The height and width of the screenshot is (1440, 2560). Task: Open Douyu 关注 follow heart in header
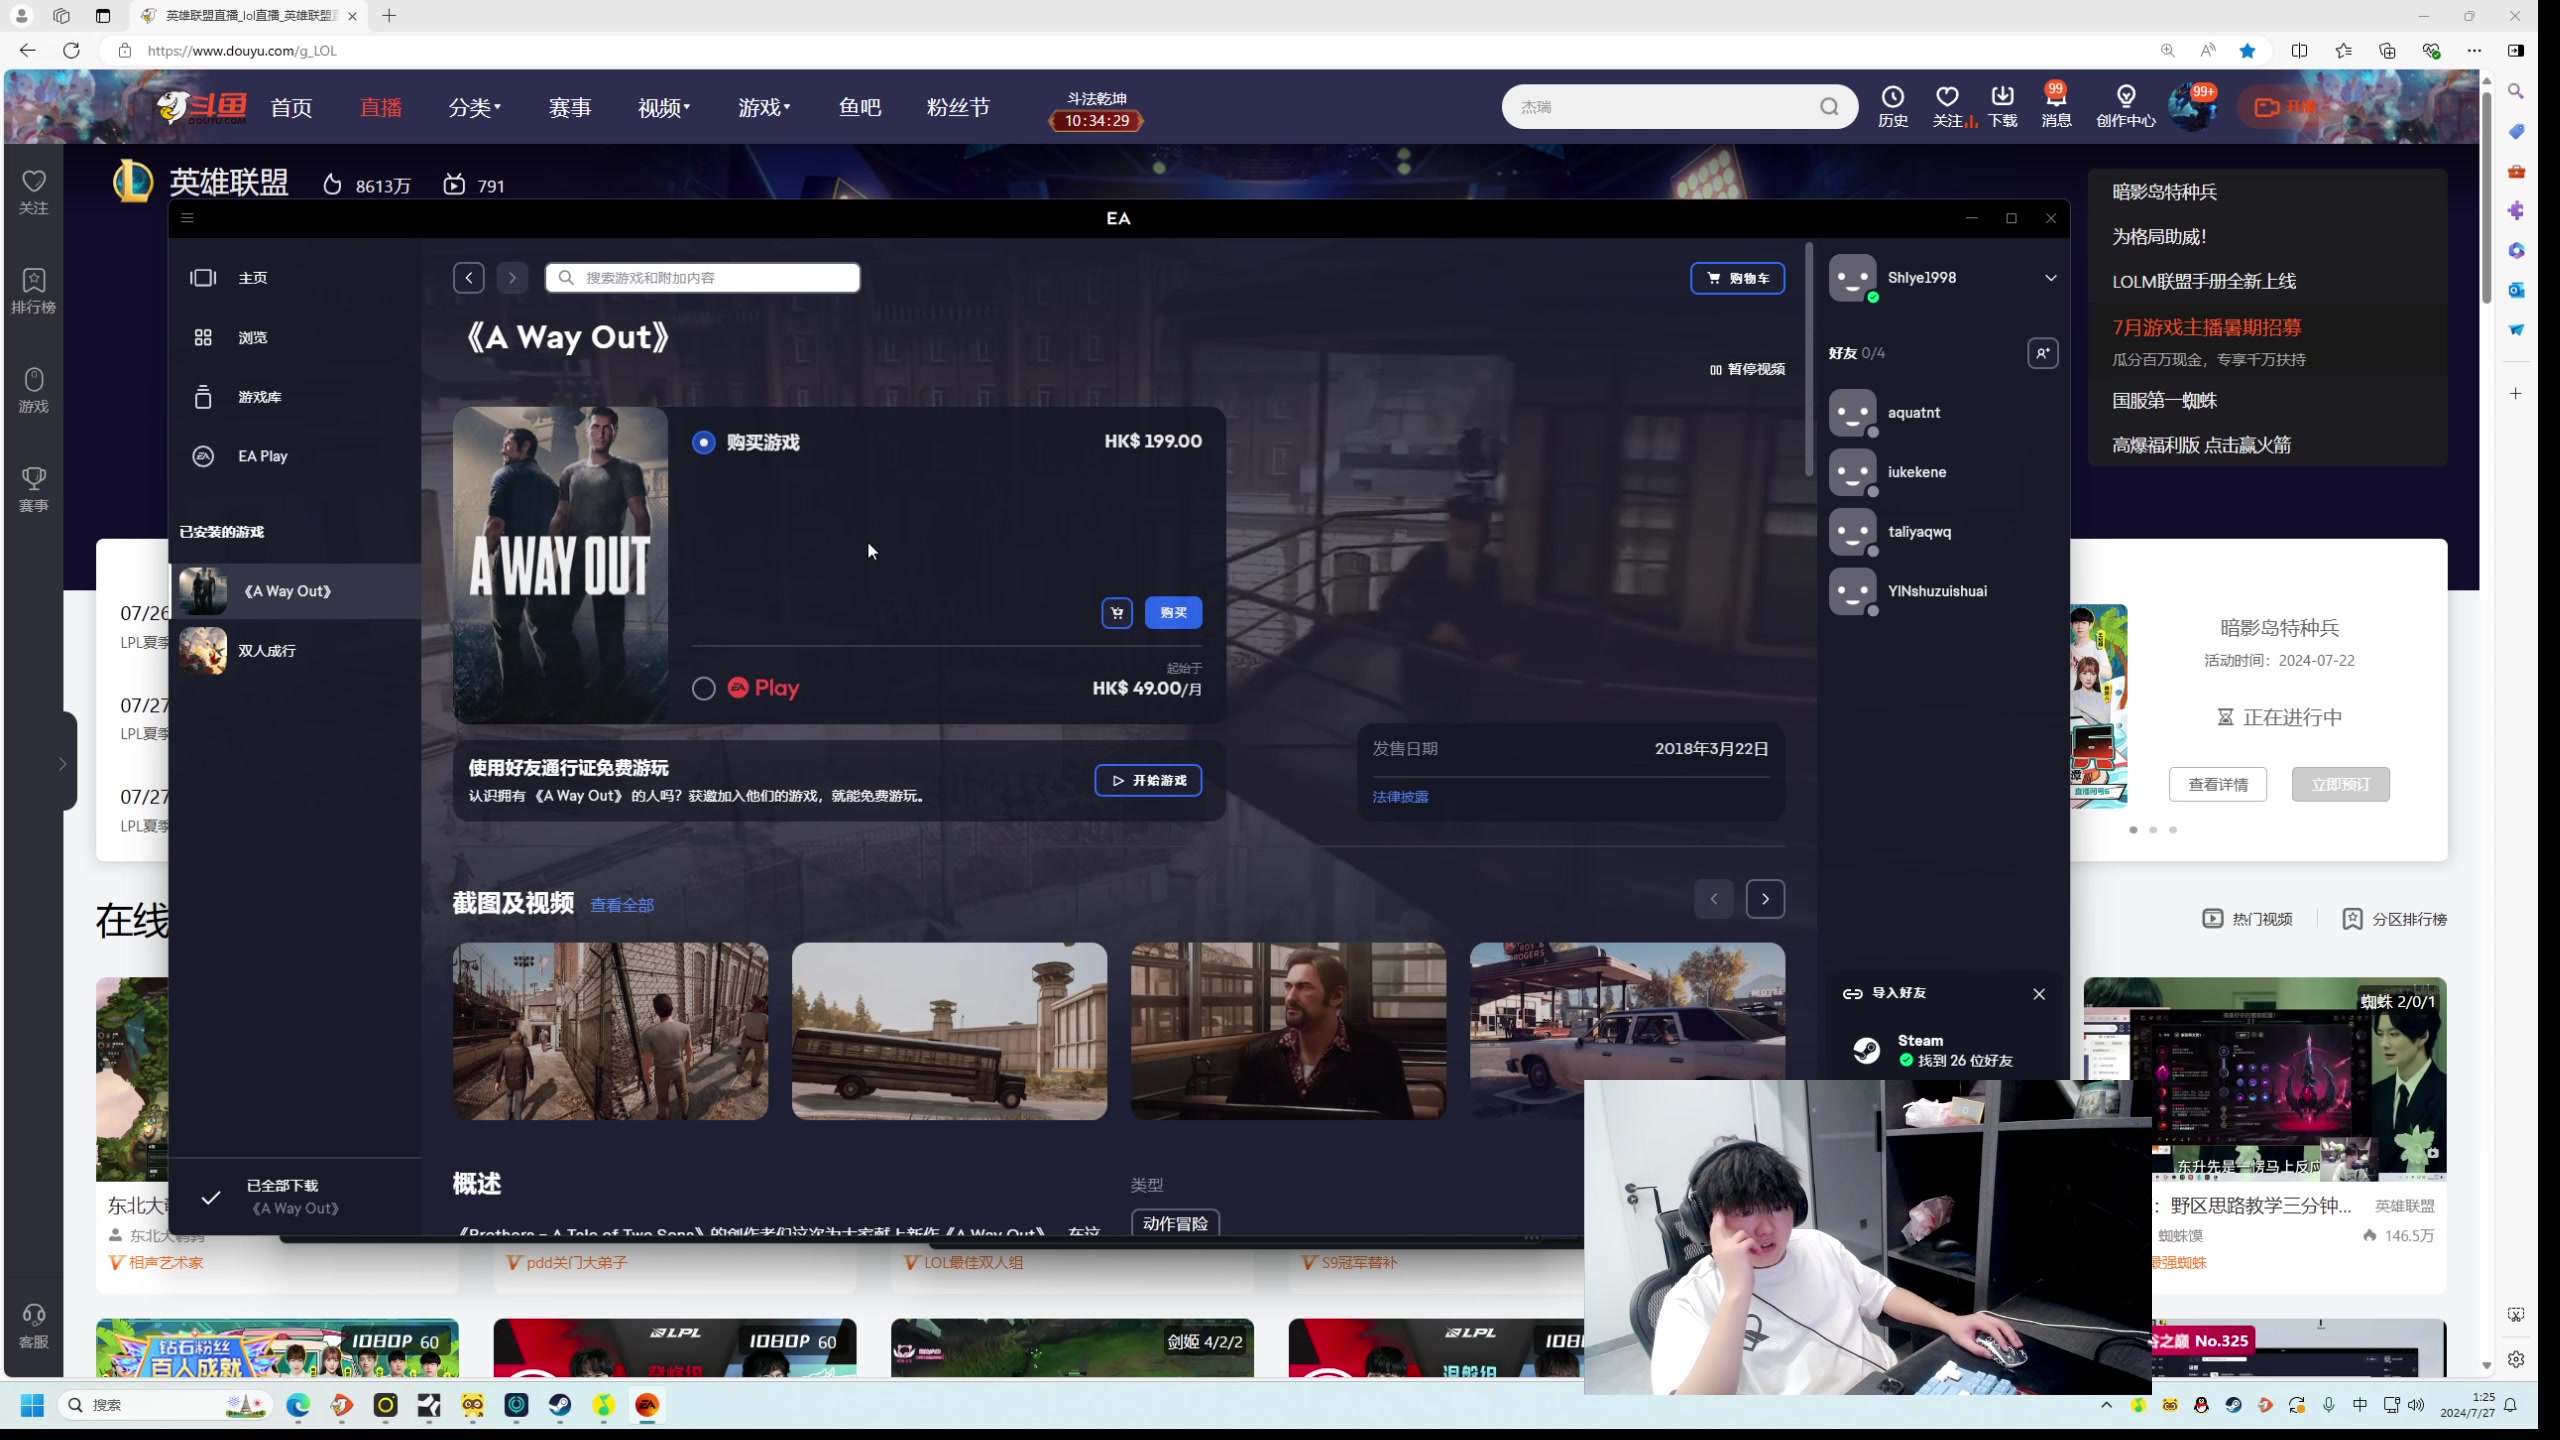1947,106
